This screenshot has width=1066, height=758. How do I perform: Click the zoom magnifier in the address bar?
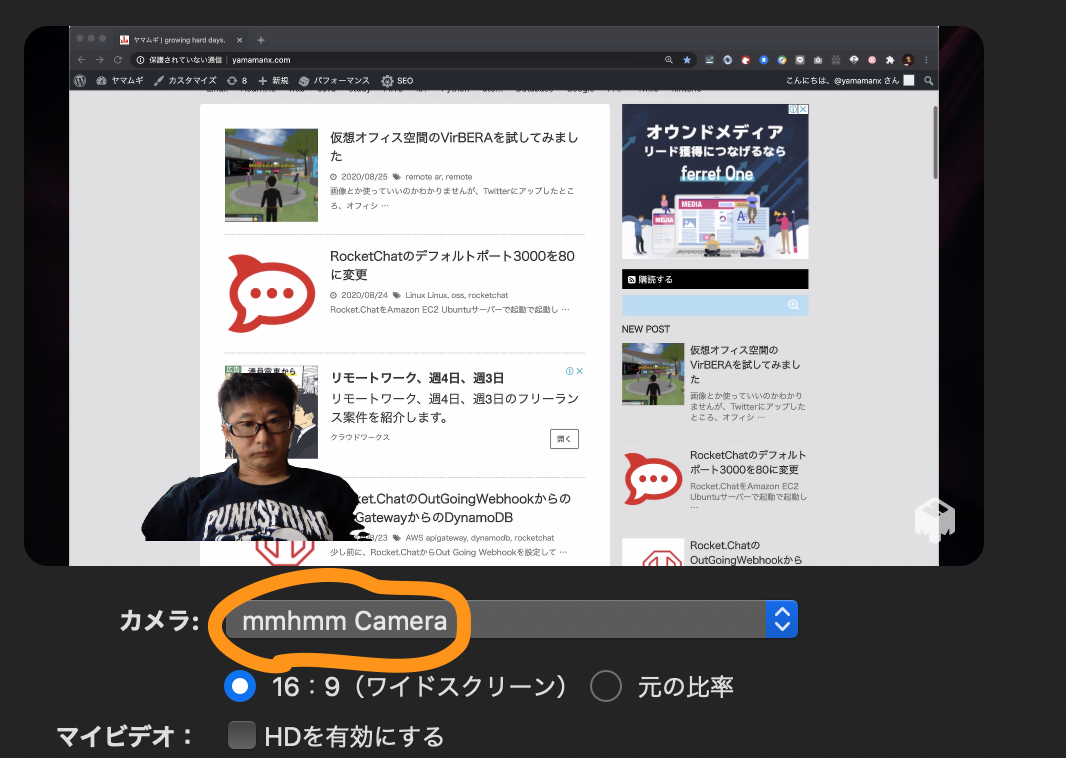(669, 60)
